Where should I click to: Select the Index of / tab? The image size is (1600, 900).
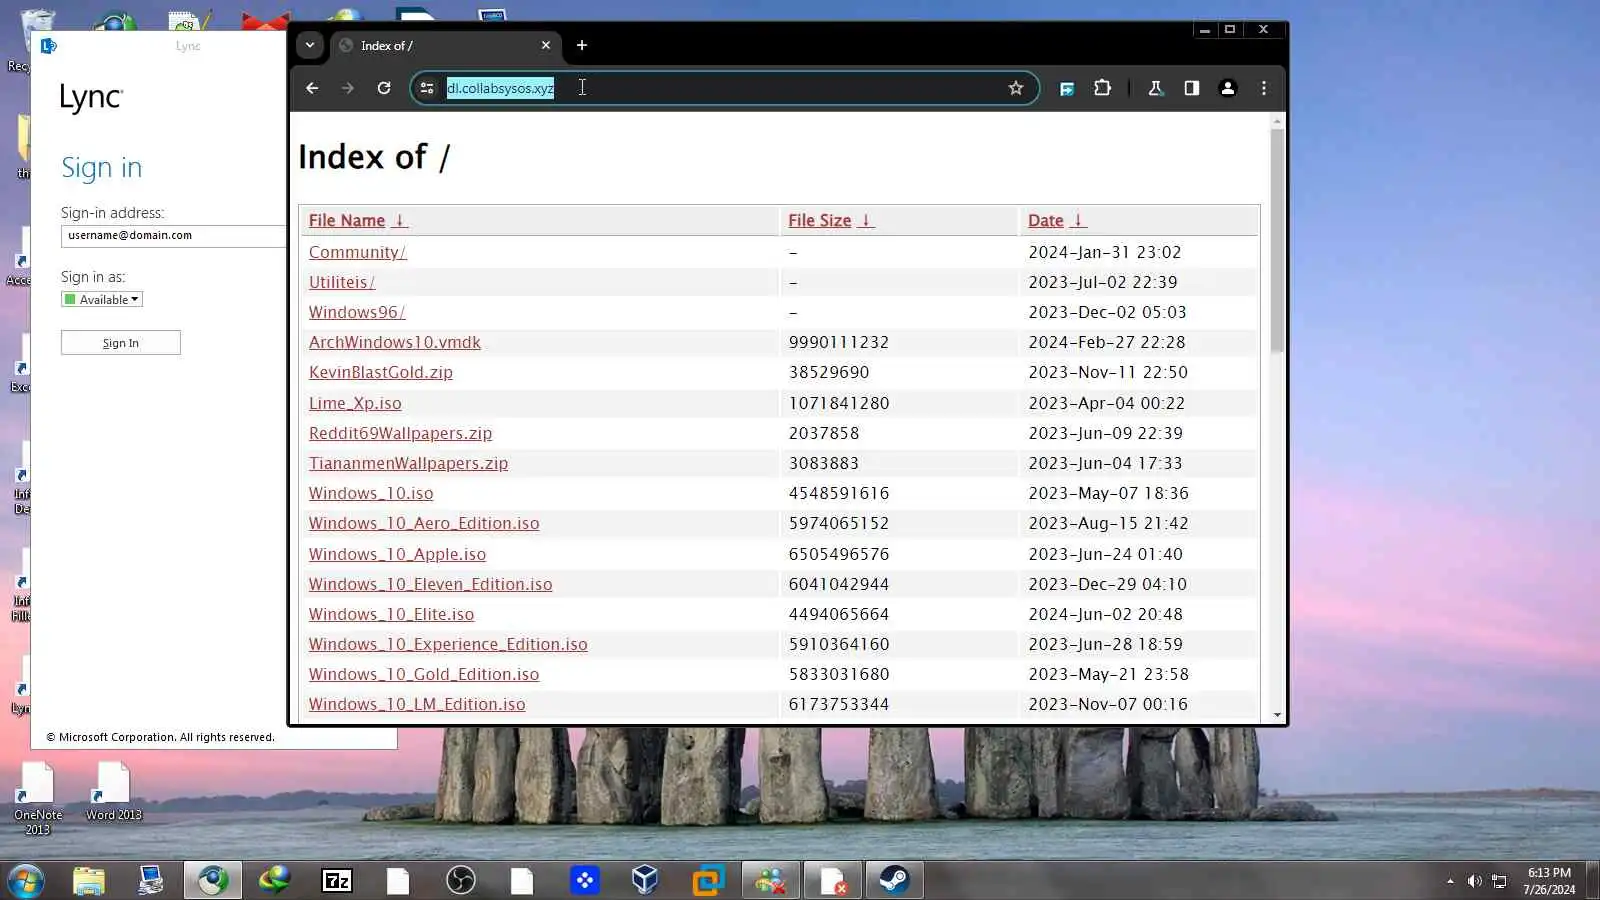click(x=444, y=45)
